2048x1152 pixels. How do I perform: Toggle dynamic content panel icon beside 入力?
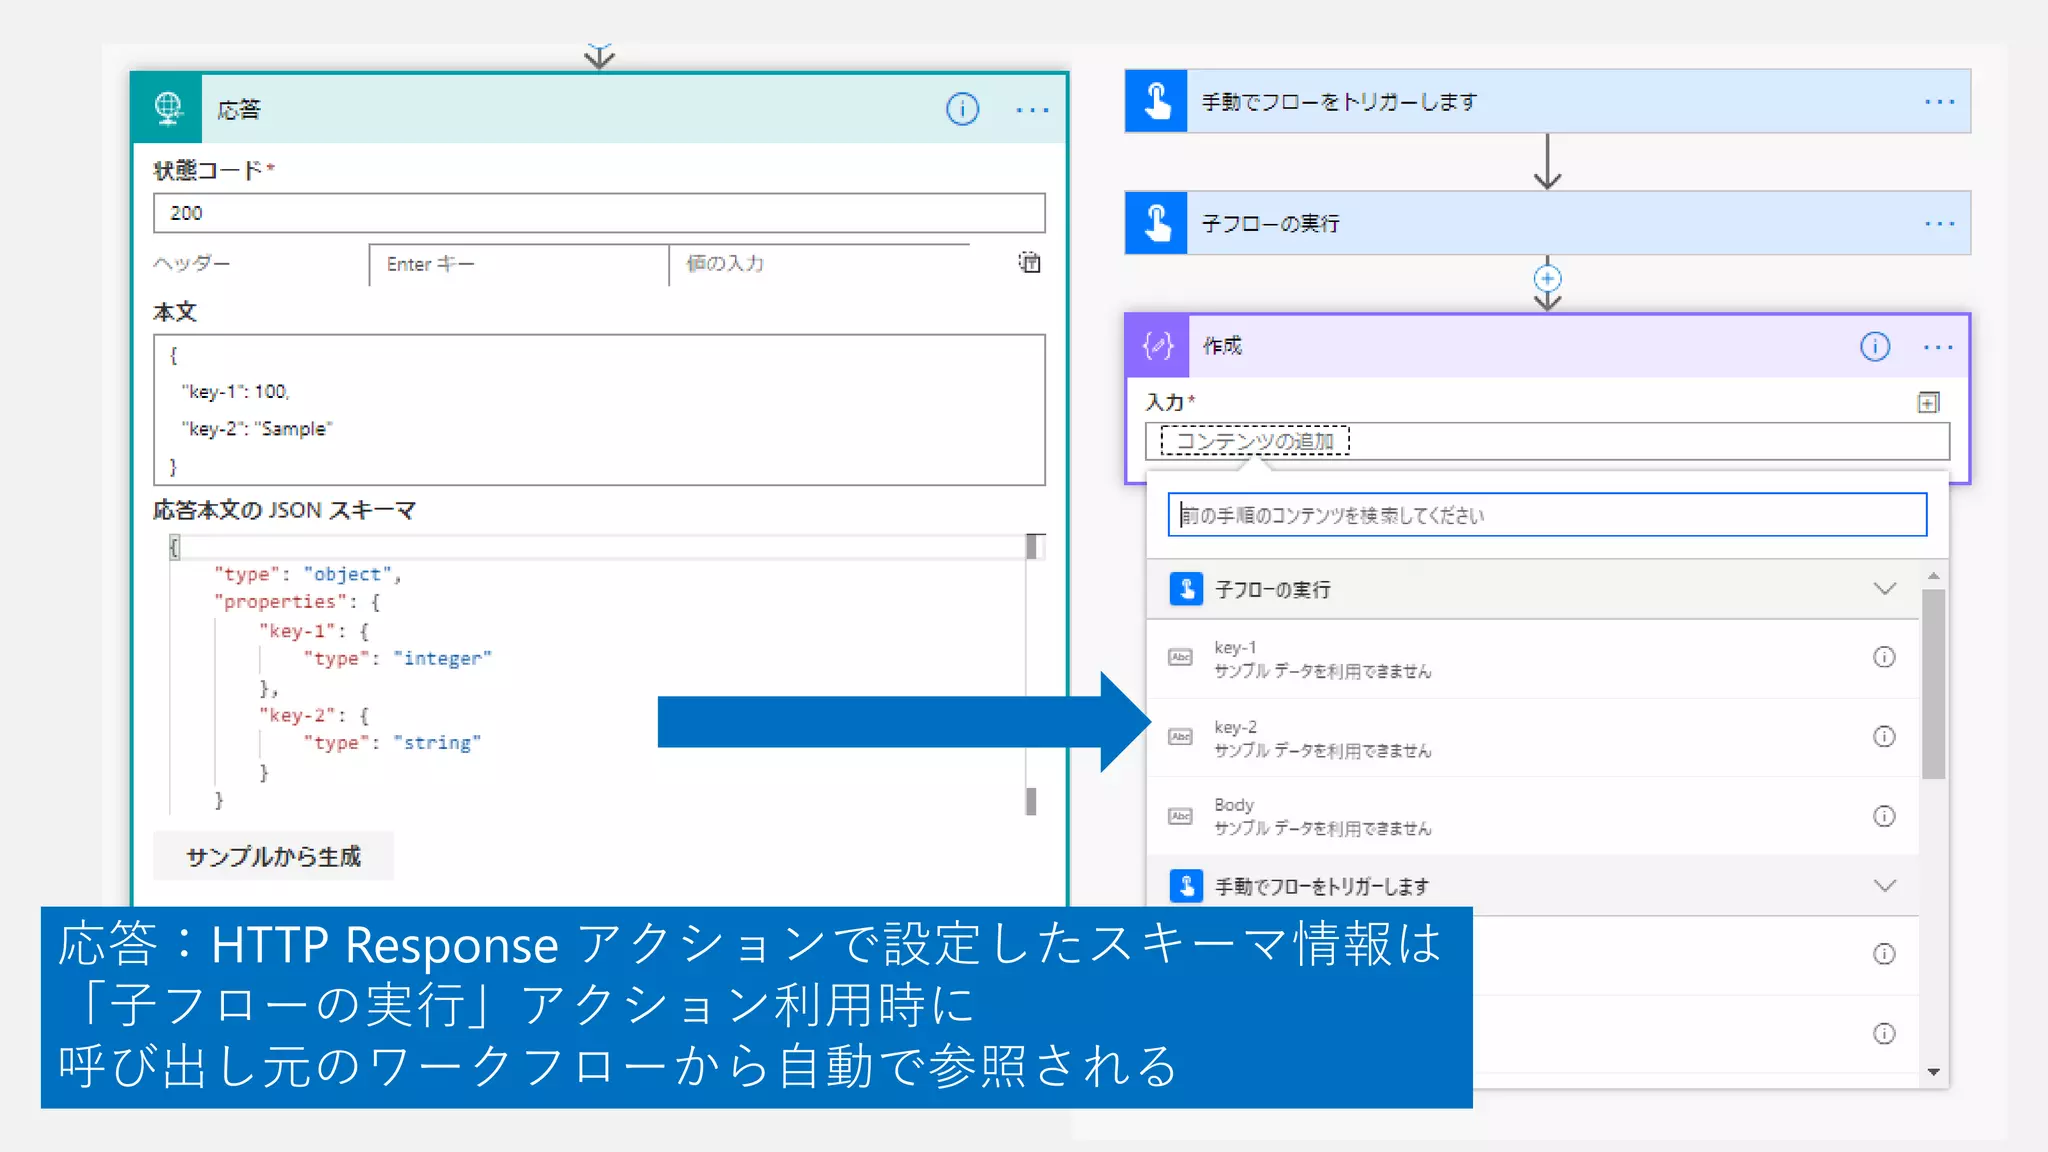point(1928,402)
